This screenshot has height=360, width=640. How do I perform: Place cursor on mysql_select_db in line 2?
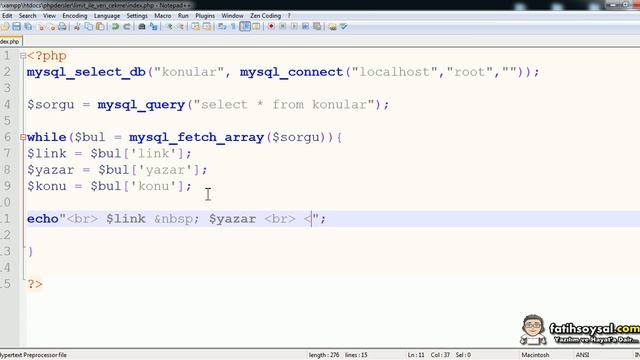tap(86, 72)
